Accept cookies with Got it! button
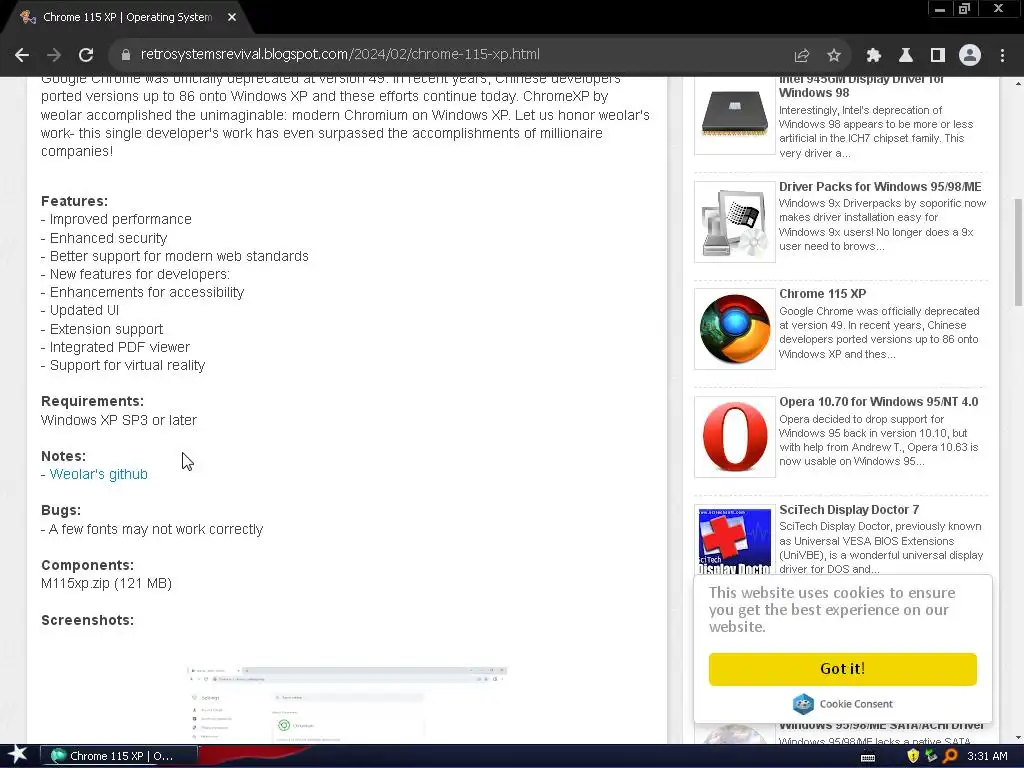1024x768 pixels. pyautogui.click(x=842, y=669)
